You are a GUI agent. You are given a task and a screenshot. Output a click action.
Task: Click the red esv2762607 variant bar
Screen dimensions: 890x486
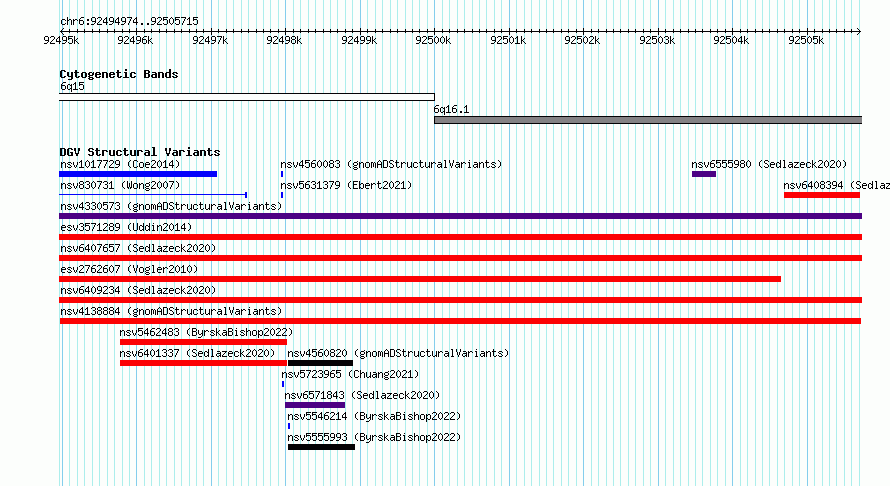click(x=420, y=279)
